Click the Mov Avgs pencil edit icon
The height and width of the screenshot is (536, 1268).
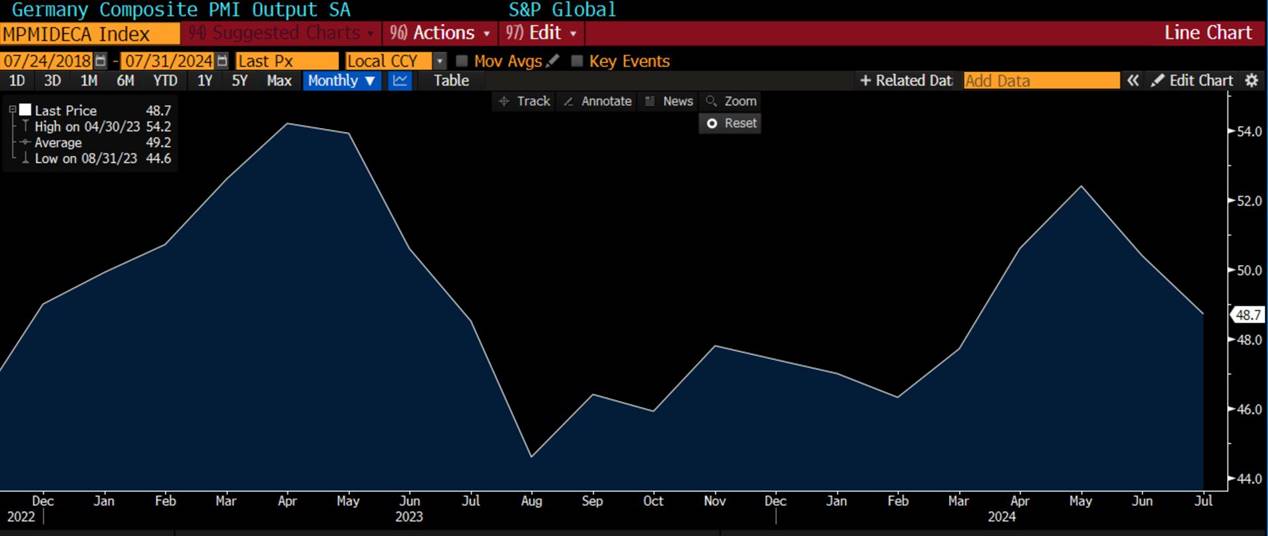point(553,61)
